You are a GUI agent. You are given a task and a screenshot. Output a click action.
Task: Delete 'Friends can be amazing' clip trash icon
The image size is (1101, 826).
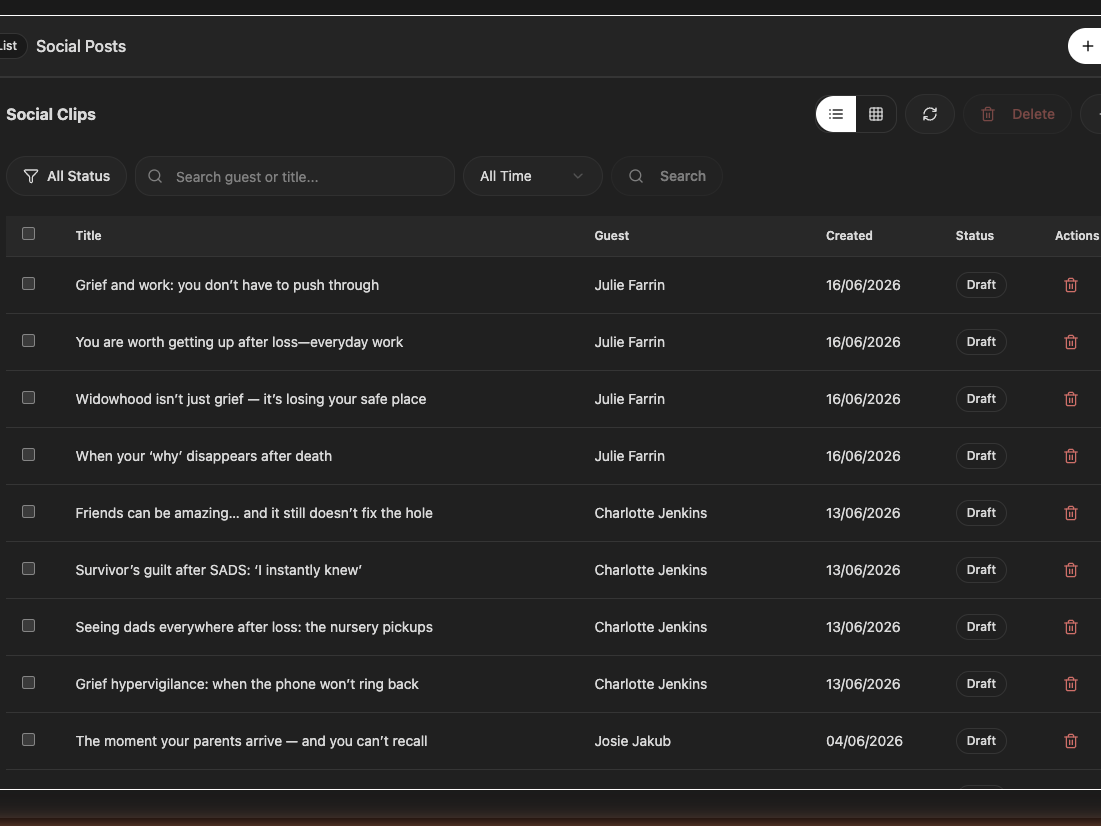(x=1071, y=513)
